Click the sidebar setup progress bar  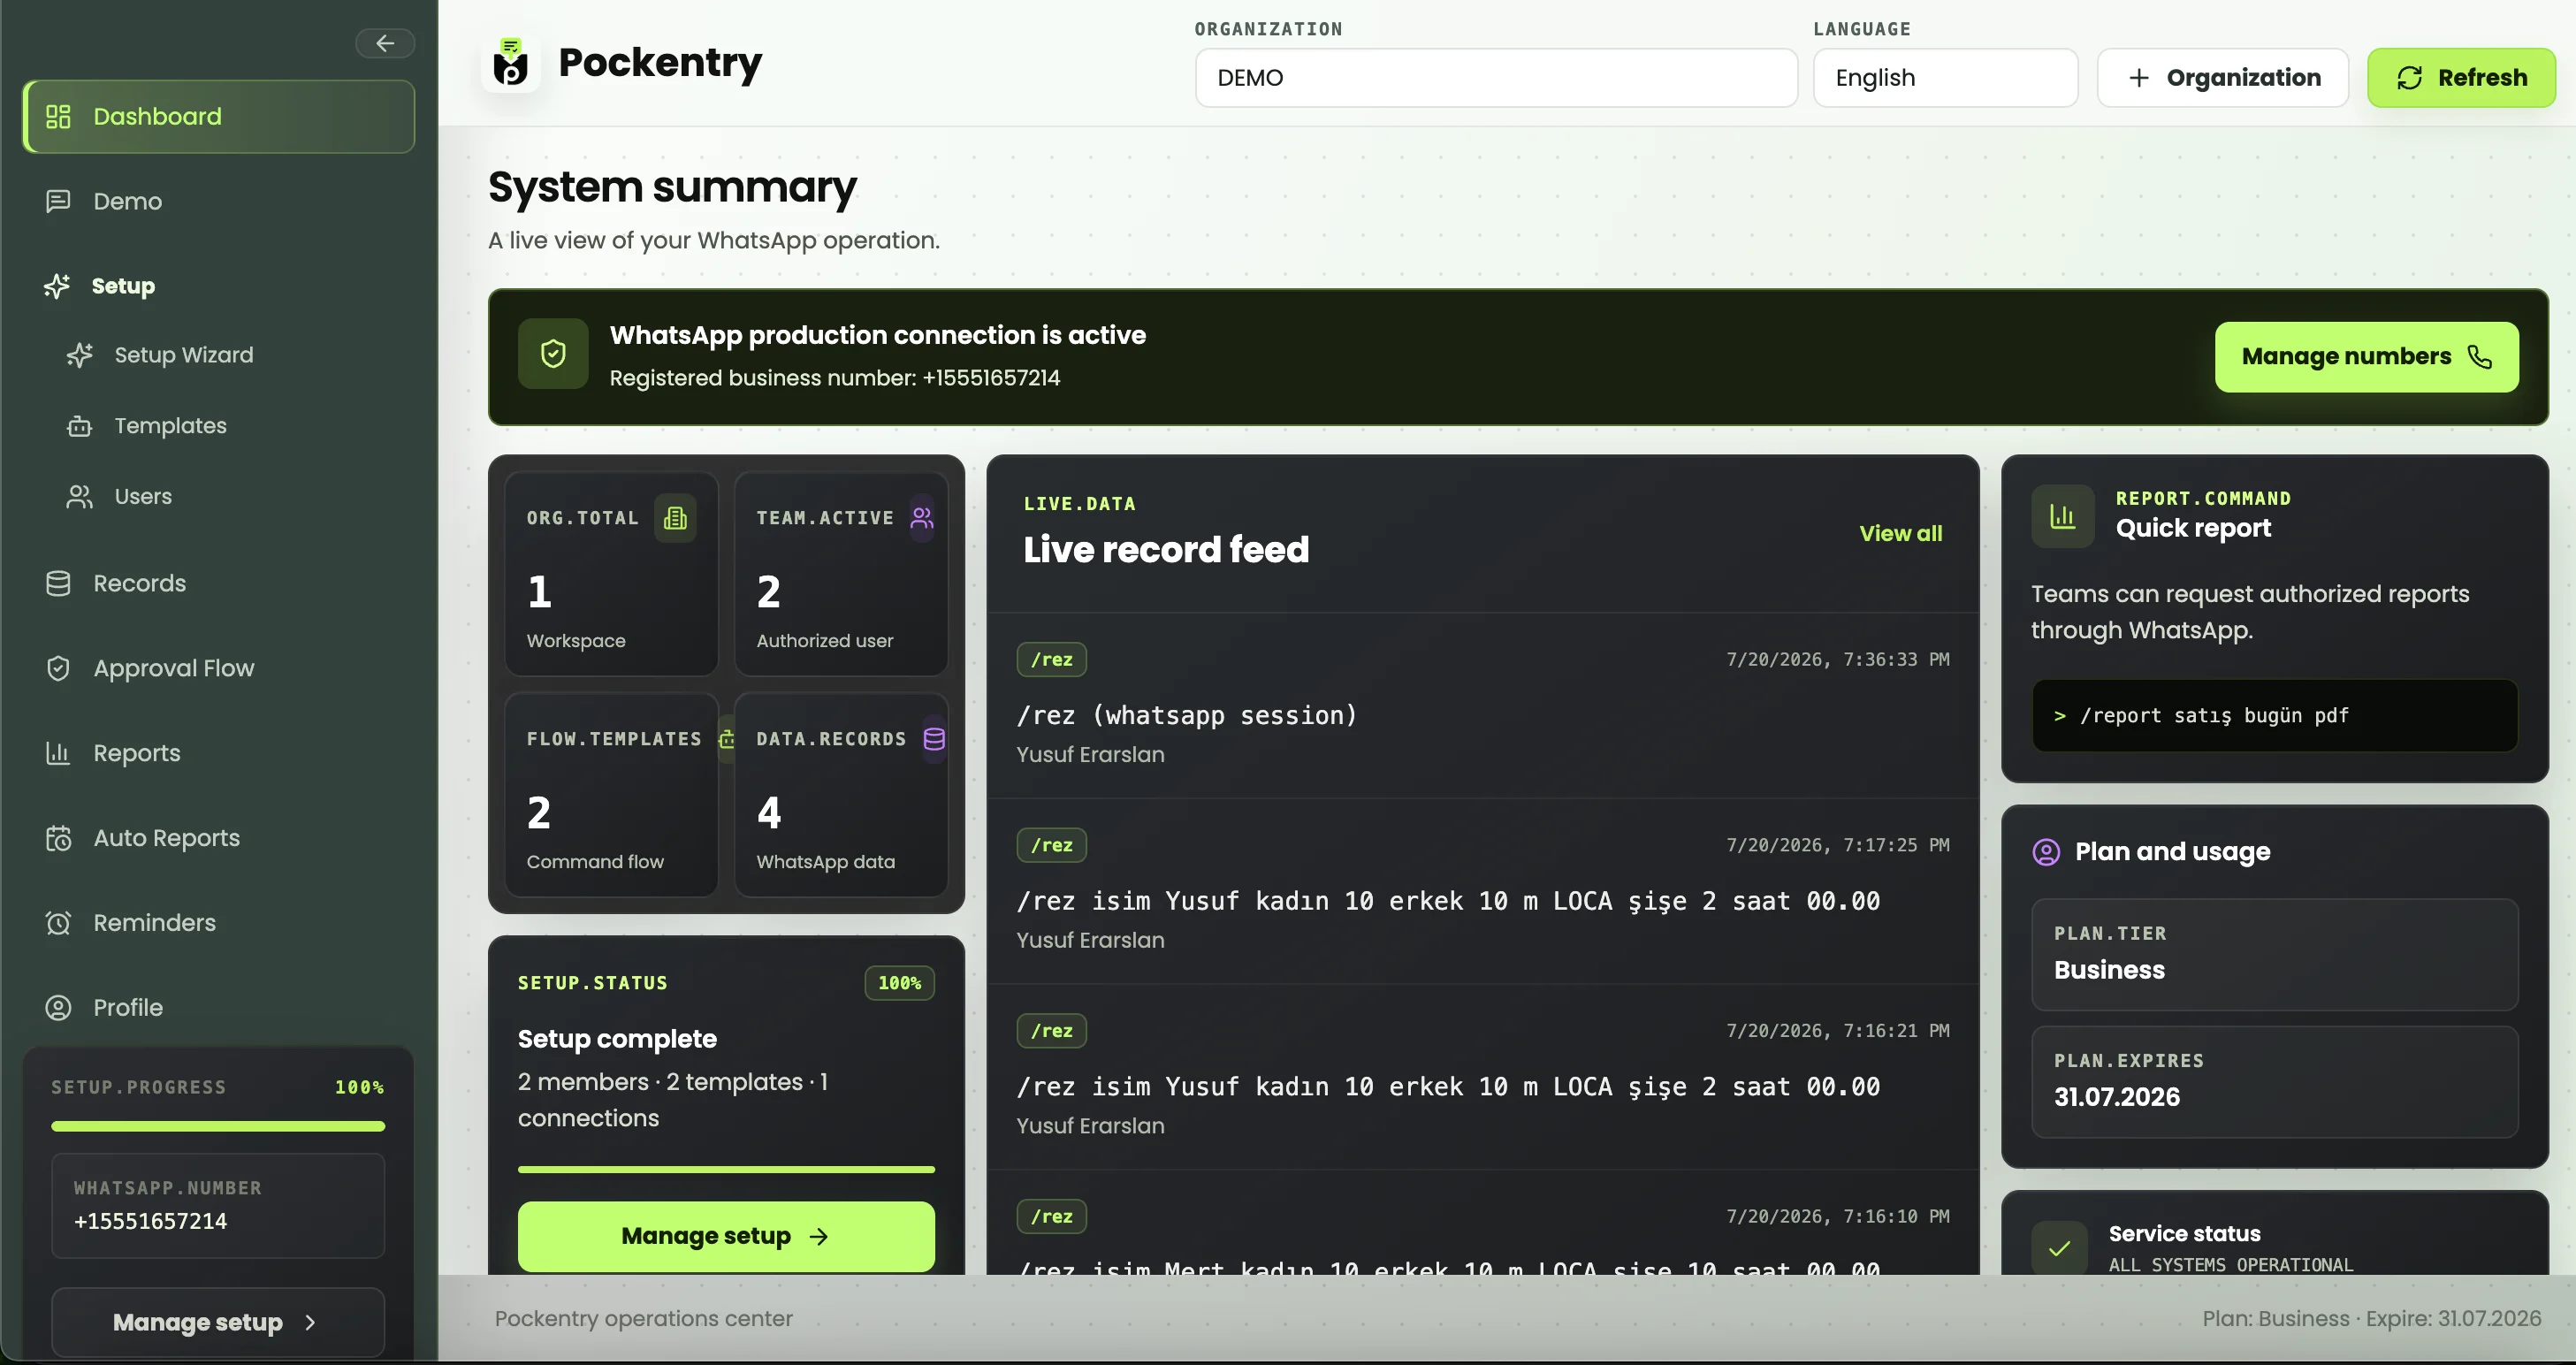[218, 1127]
